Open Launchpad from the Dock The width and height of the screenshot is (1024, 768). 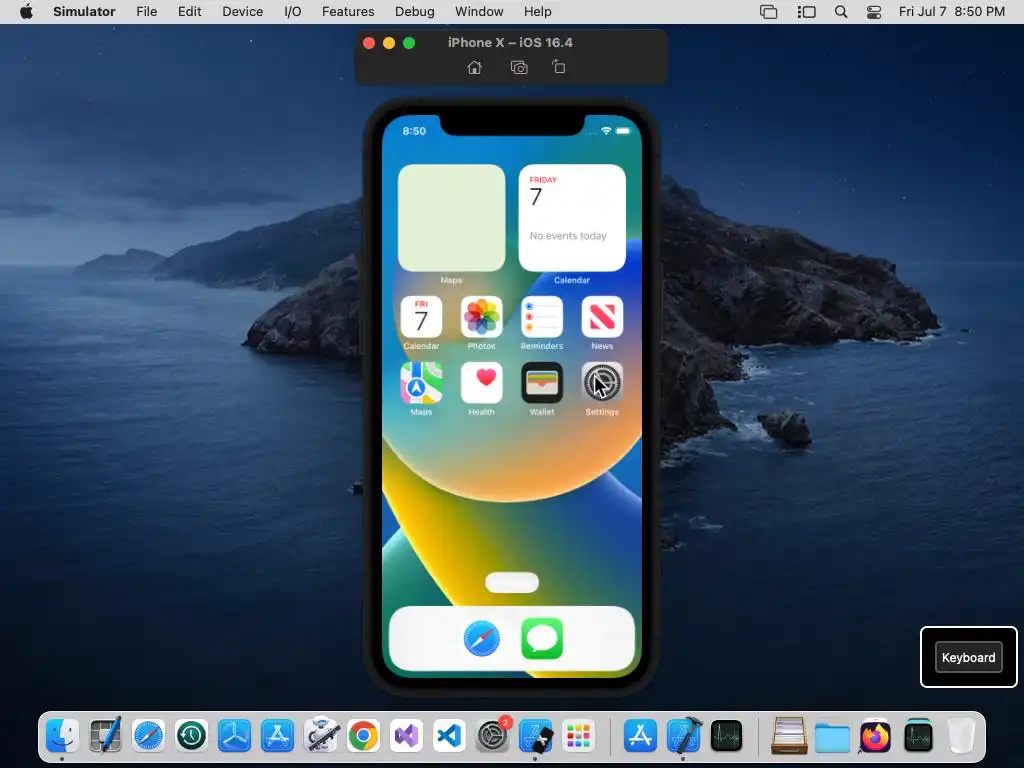coord(579,736)
